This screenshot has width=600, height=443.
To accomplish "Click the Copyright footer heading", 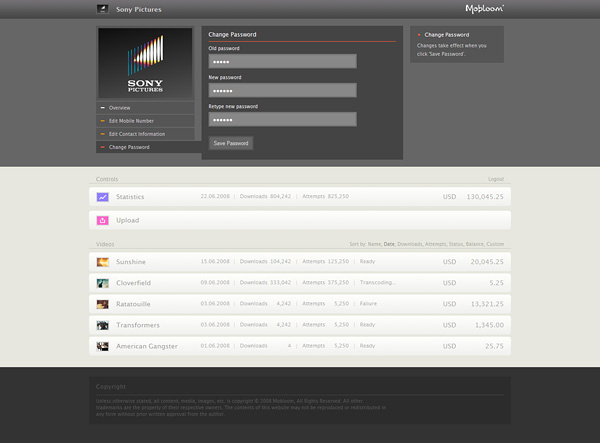I will click(111, 387).
